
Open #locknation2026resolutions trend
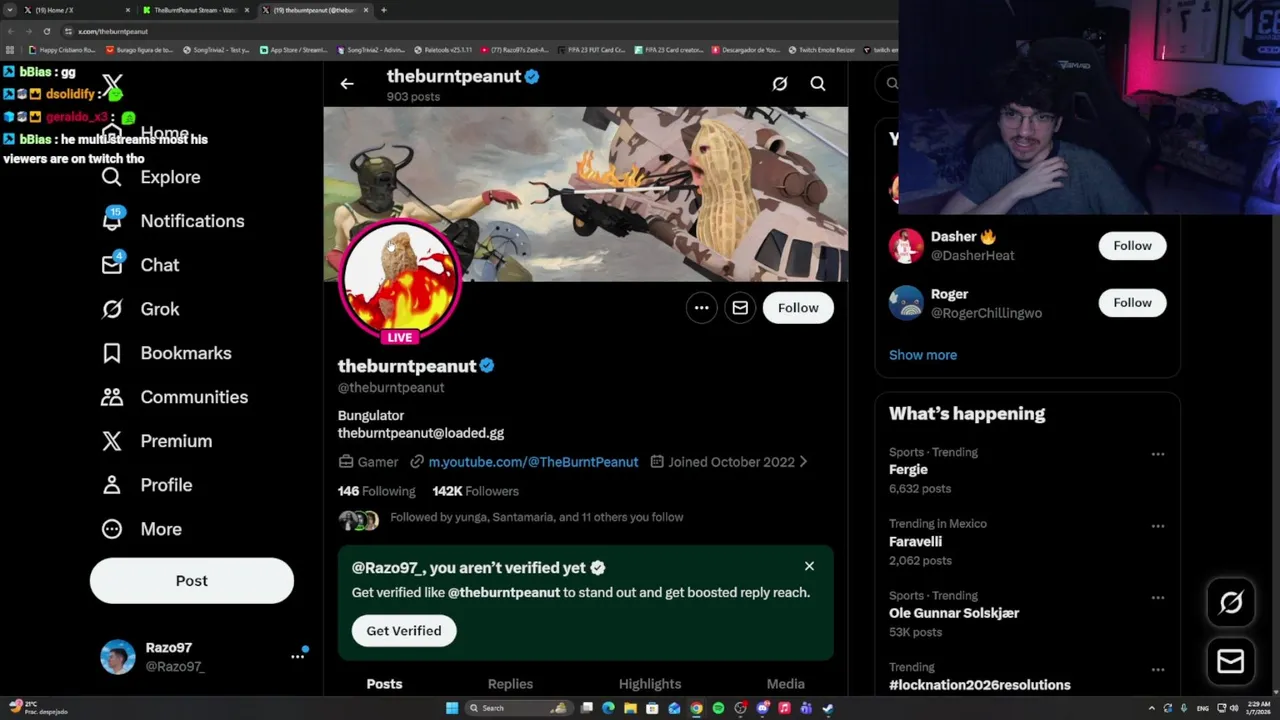(x=980, y=685)
